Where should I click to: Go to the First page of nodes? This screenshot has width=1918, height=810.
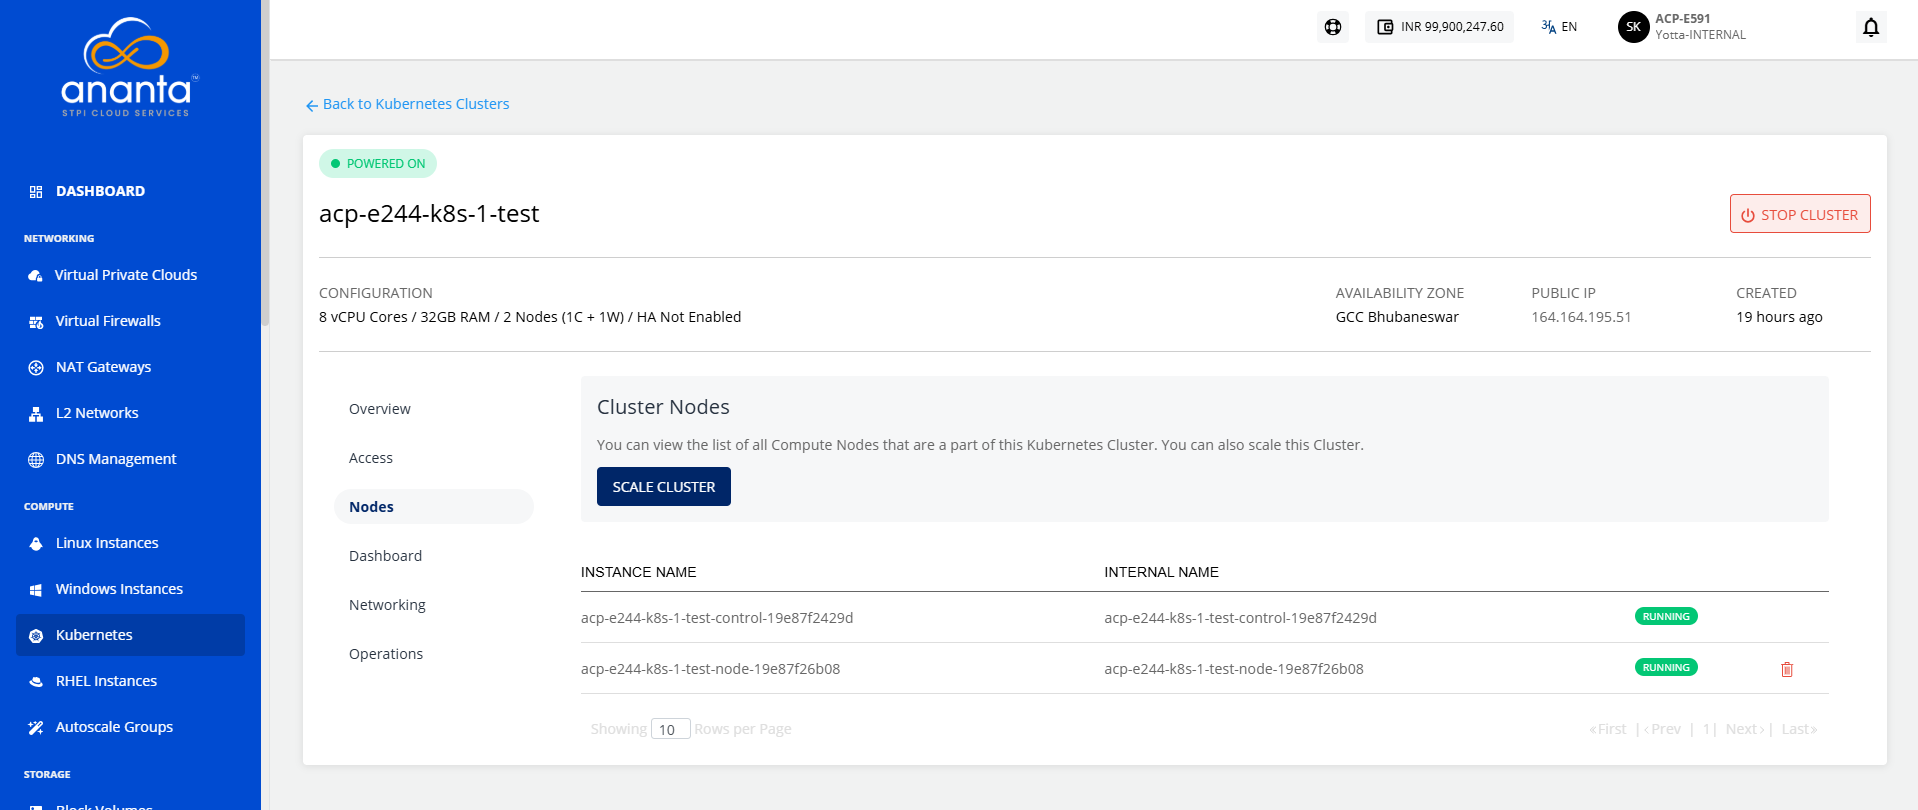(1608, 729)
